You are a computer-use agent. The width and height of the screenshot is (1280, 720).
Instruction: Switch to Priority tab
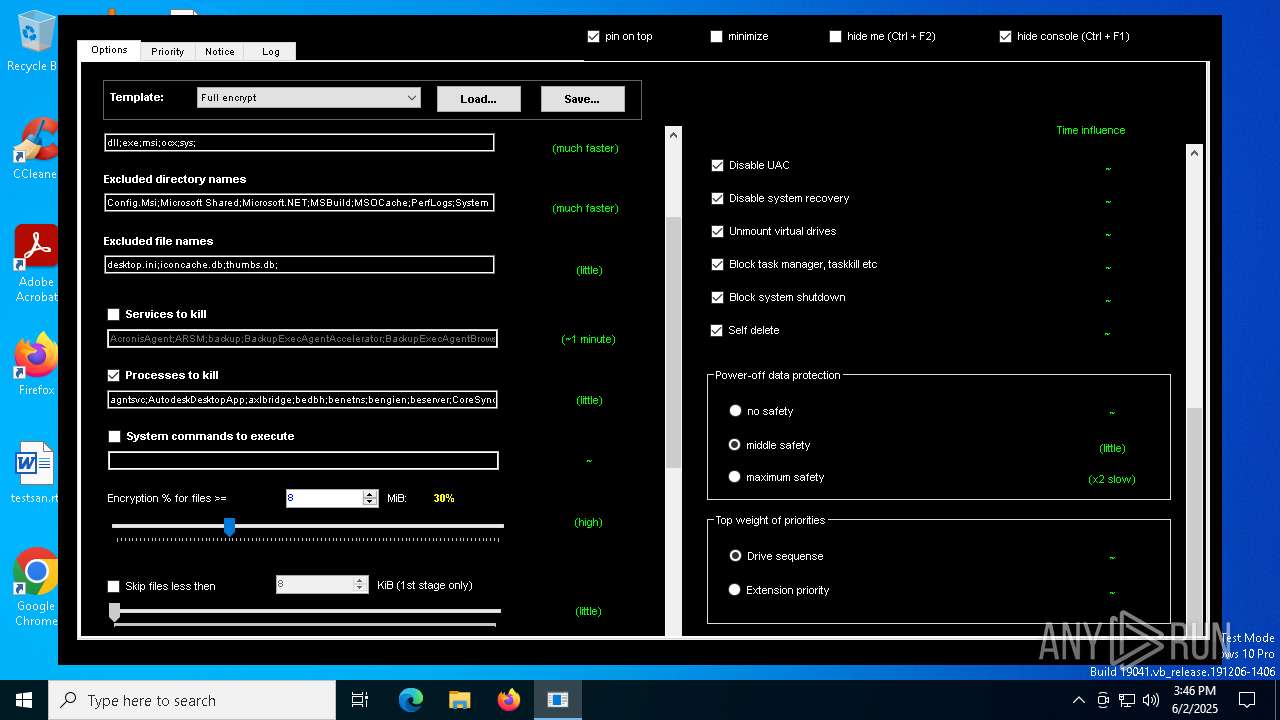coord(167,52)
